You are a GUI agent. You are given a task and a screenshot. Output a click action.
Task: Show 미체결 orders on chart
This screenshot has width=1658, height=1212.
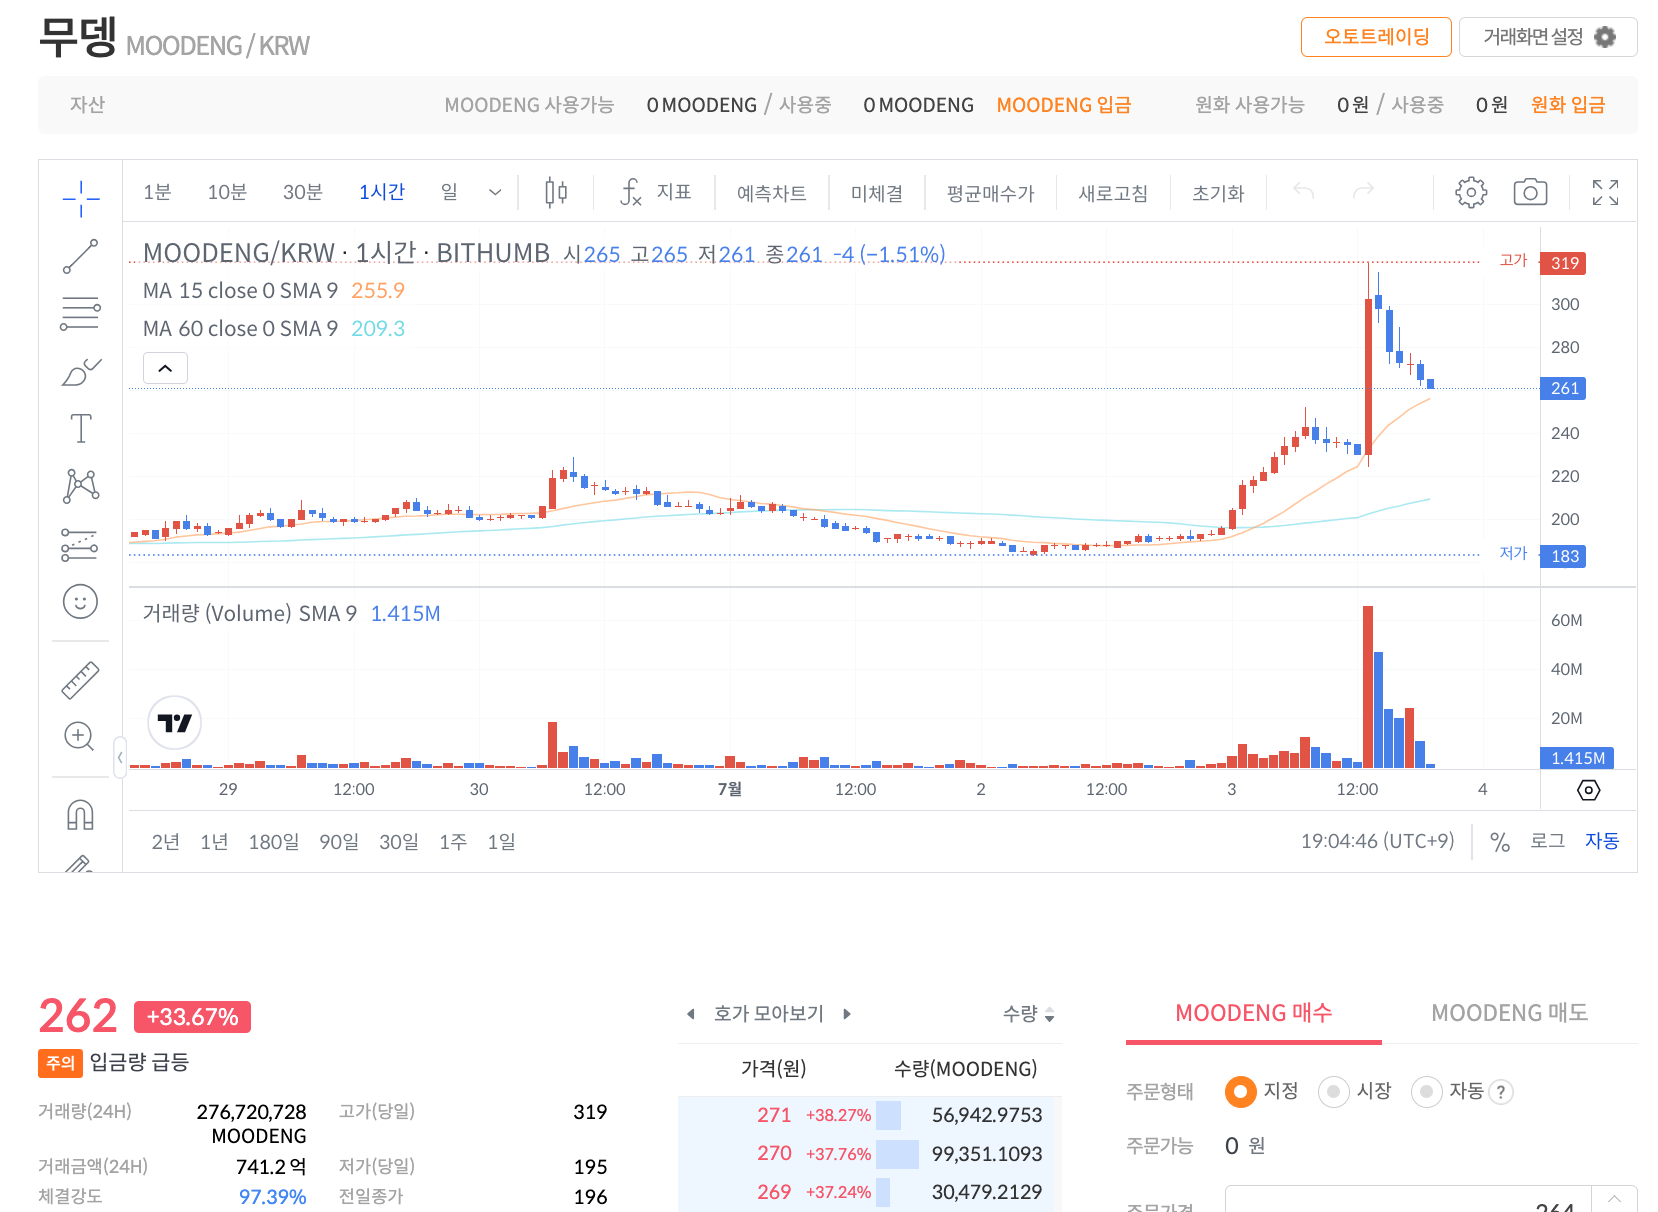click(x=877, y=193)
